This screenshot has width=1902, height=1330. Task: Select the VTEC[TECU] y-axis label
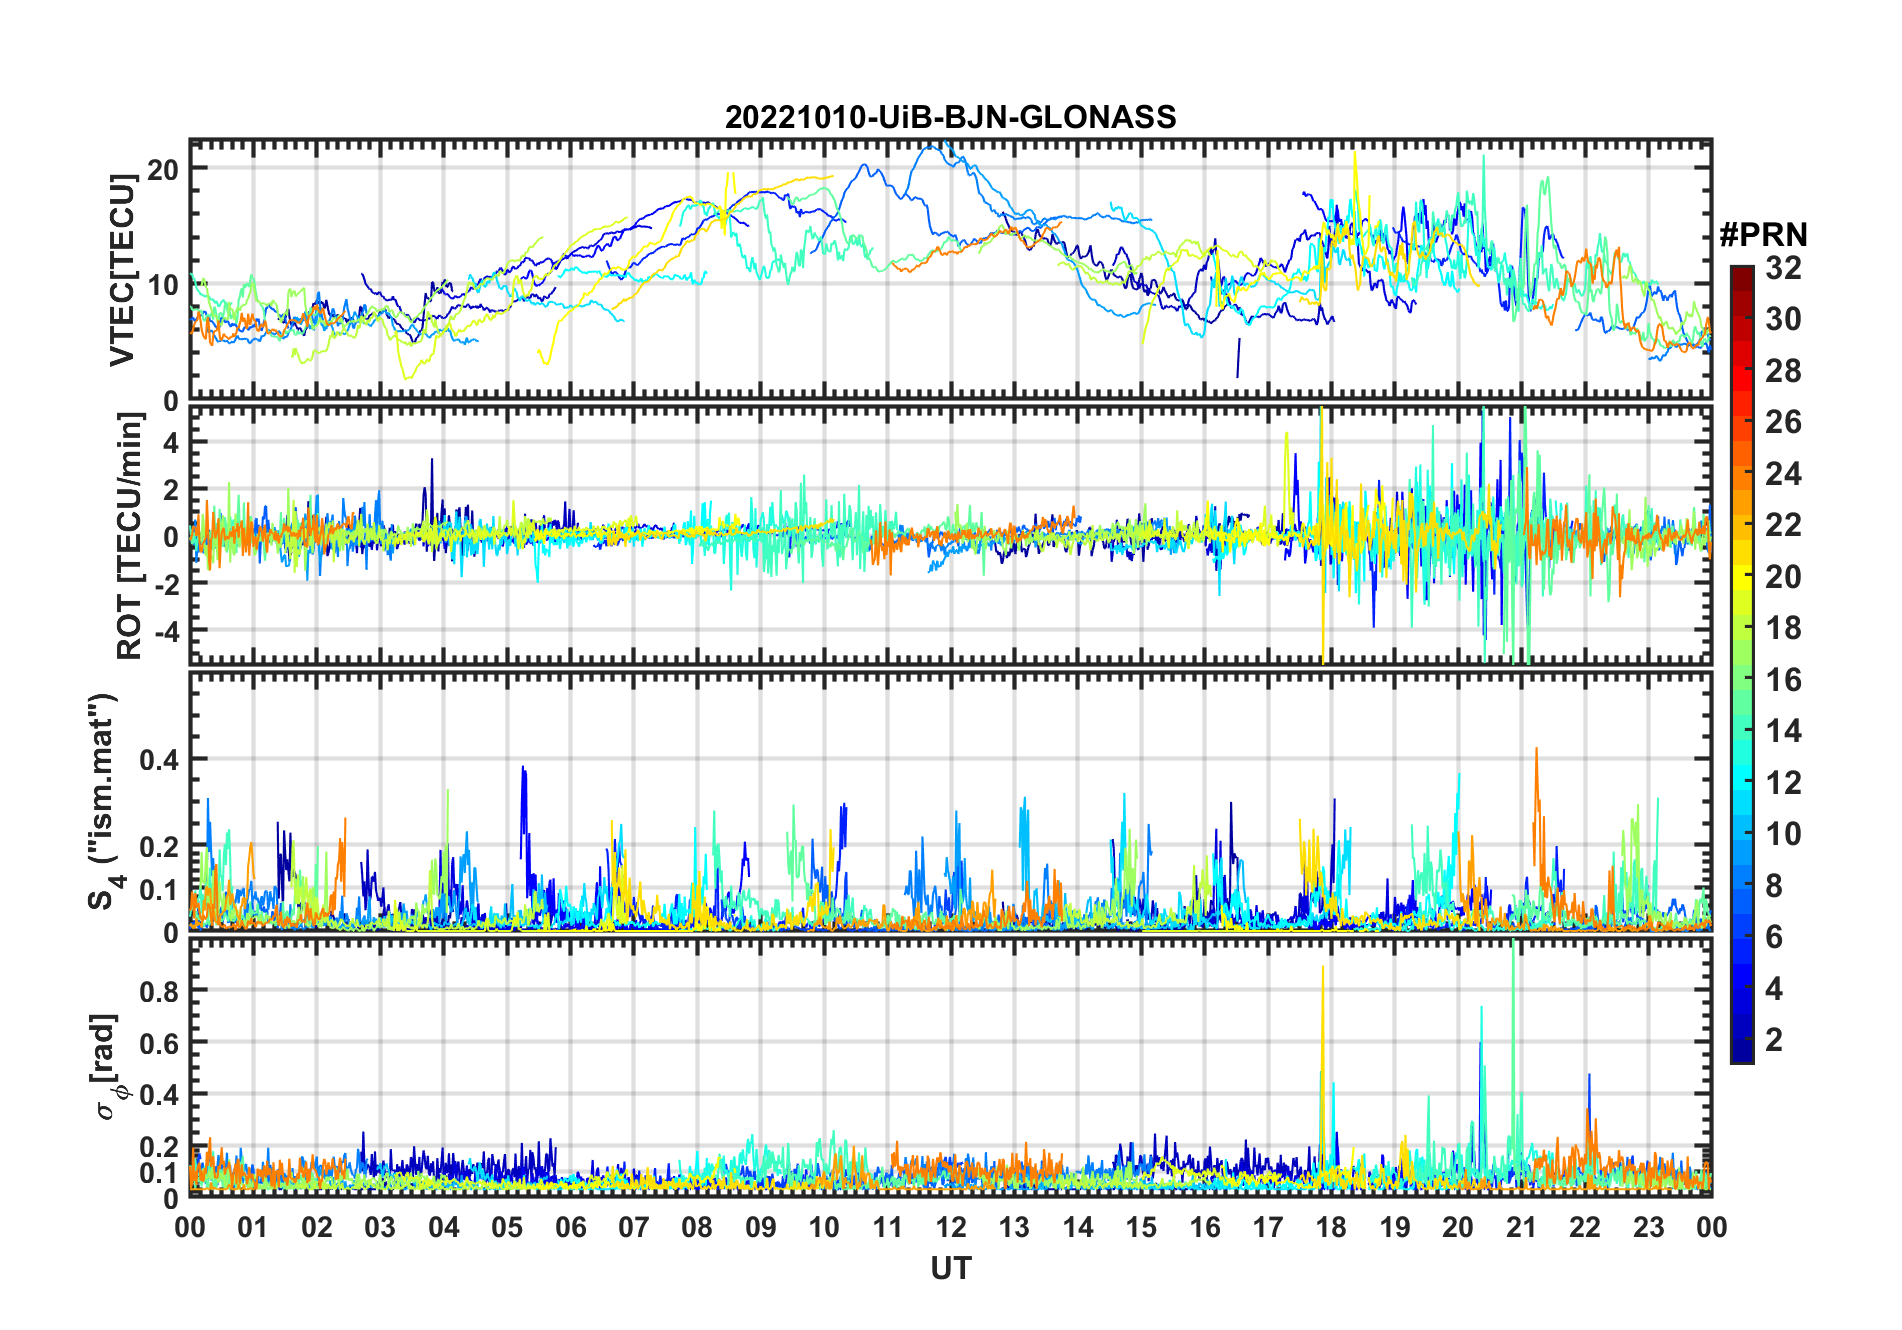coord(122,270)
